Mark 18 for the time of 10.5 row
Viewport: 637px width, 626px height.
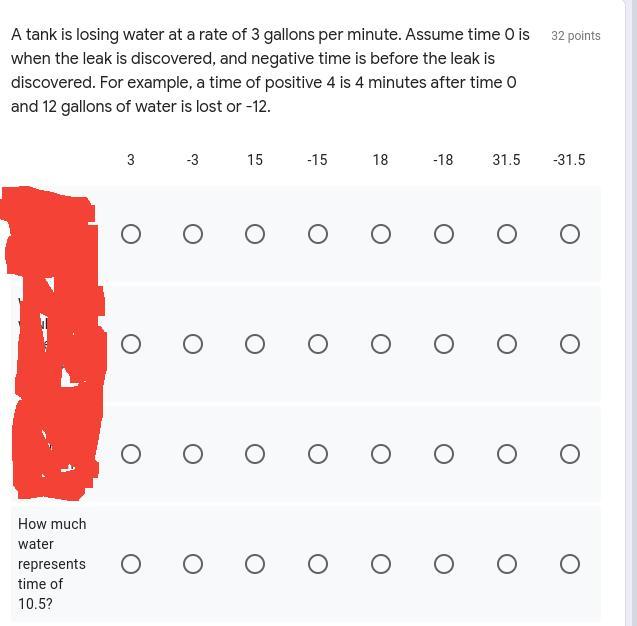point(381,564)
